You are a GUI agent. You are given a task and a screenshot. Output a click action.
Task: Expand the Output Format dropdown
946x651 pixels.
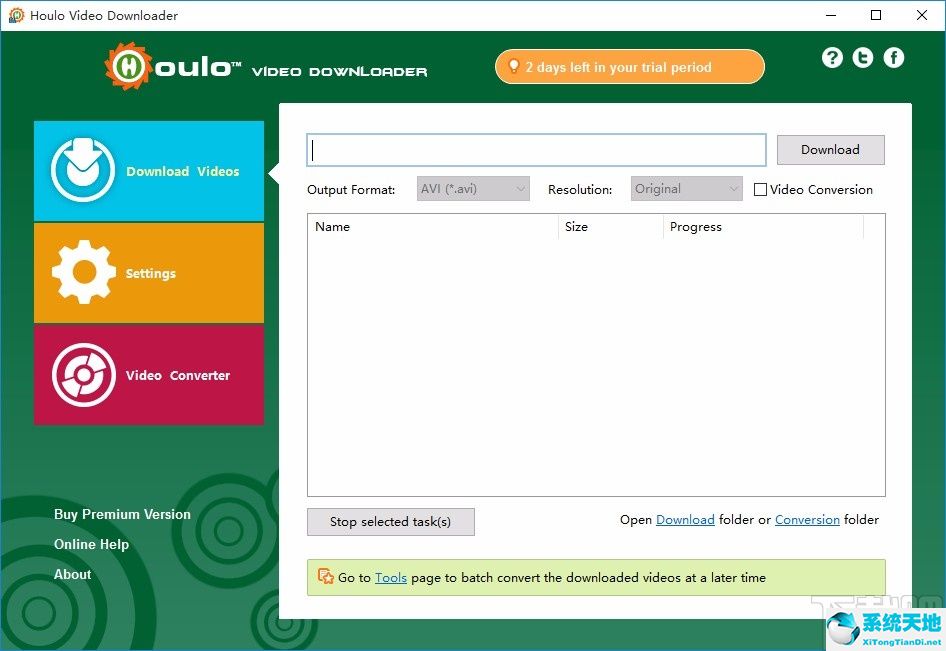point(473,189)
